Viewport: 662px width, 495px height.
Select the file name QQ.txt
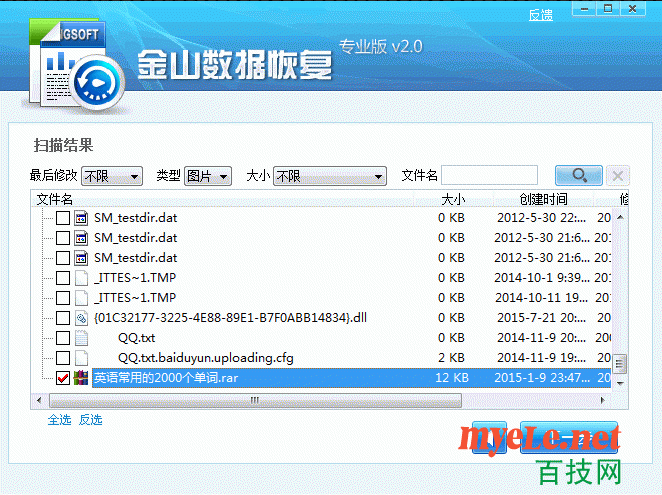coord(137,338)
